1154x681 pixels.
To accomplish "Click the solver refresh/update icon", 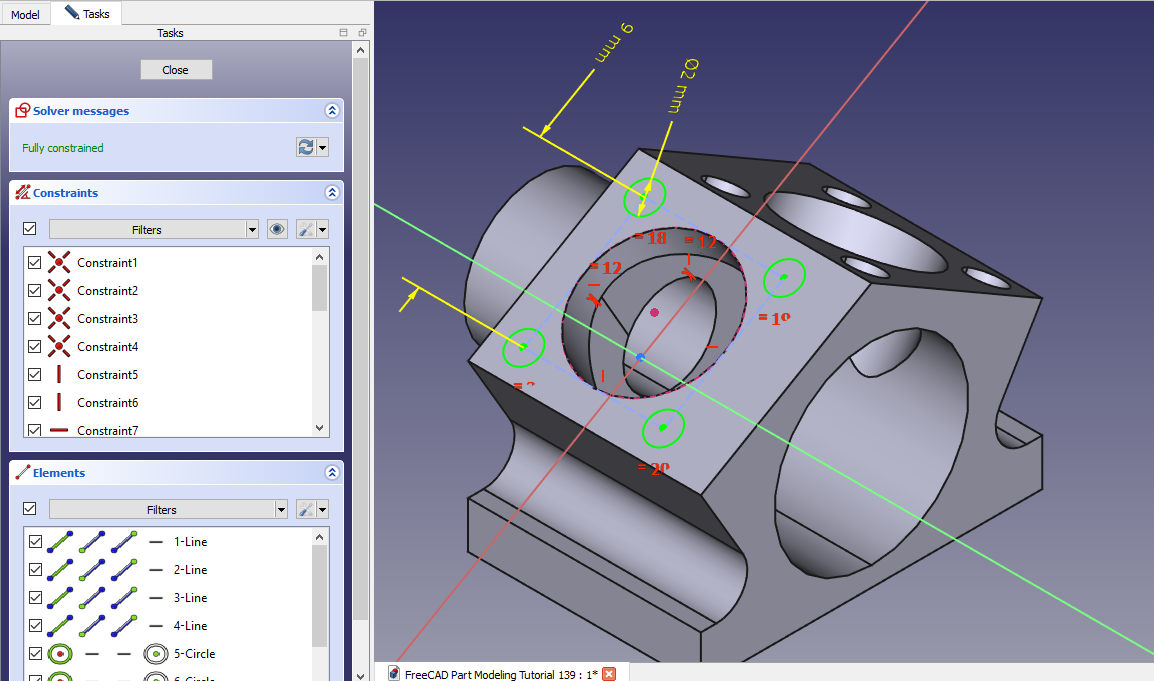I will coord(306,147).
